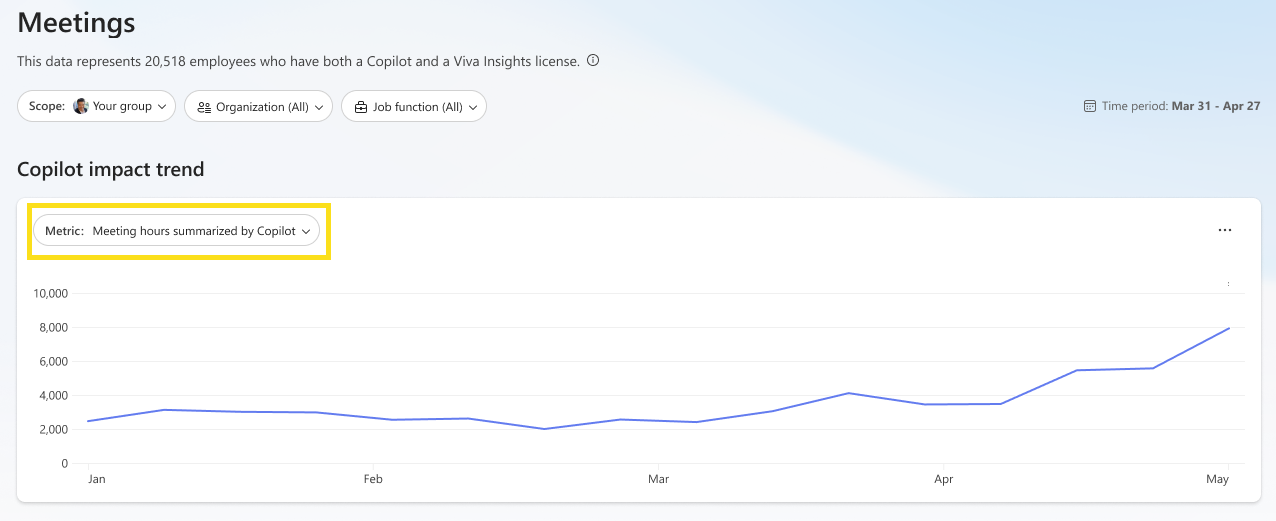This screenshot has height=521, width=1276.
Task: Click the 4,000 y-axis label
Action: click(52, 395)
